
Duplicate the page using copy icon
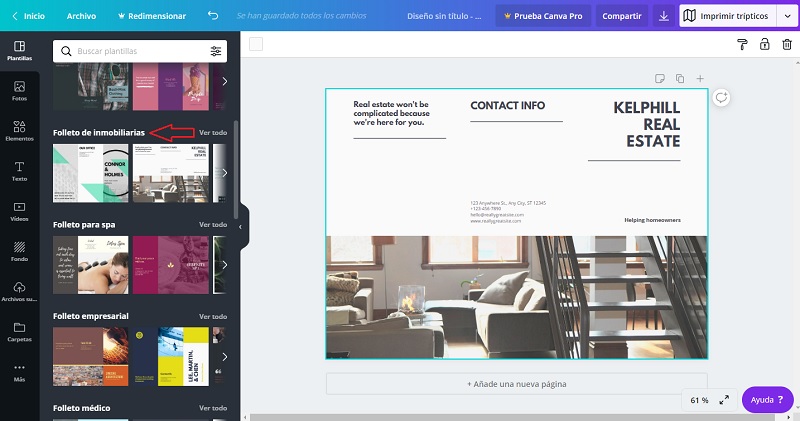[680, 78]
